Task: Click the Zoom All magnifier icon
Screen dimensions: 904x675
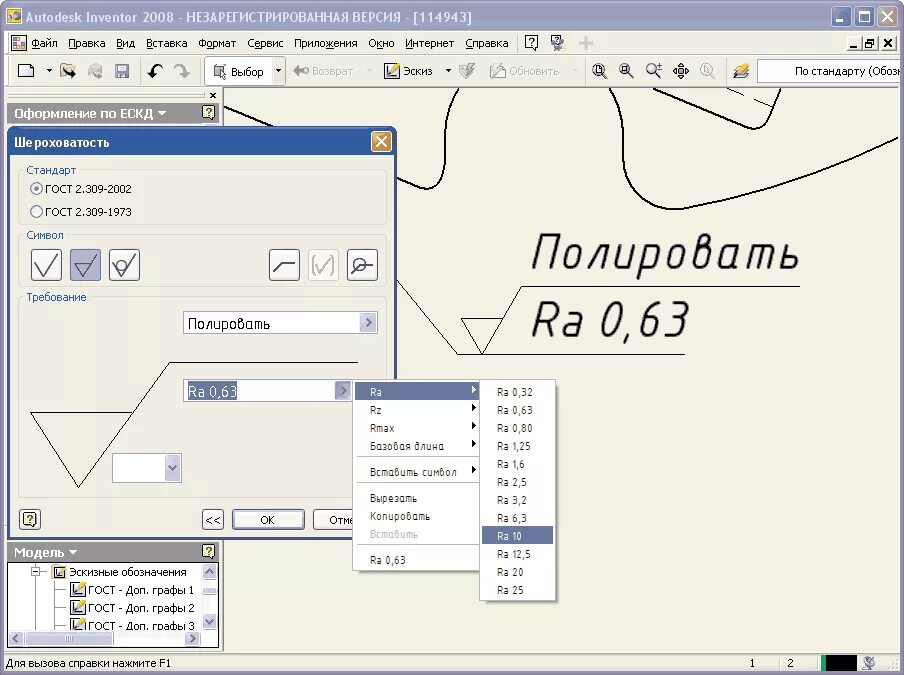Action: 600,71
